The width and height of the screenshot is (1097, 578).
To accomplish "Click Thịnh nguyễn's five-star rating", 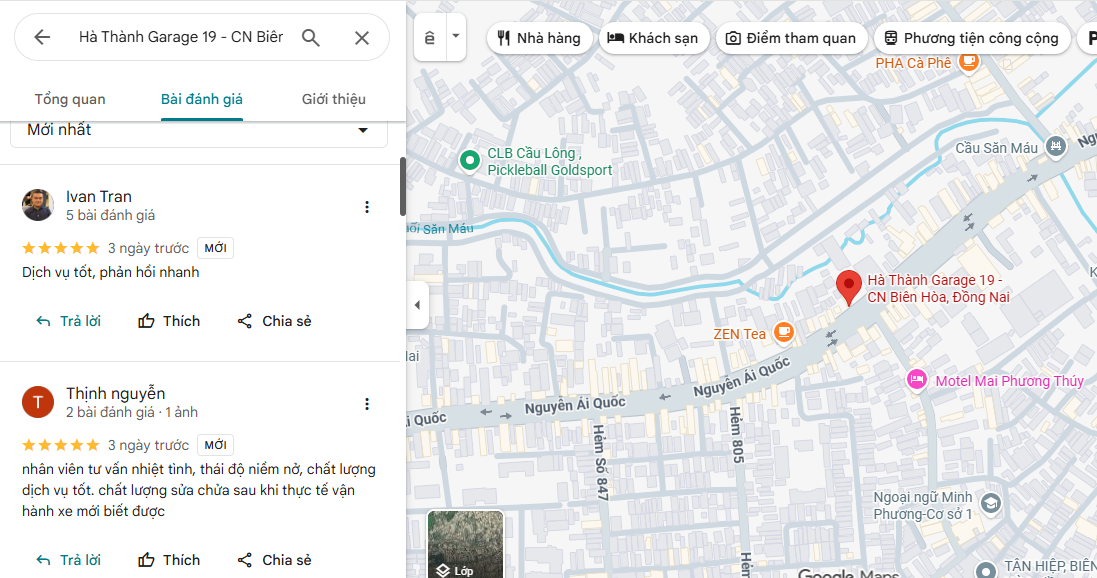I will (x=61, y=445).
